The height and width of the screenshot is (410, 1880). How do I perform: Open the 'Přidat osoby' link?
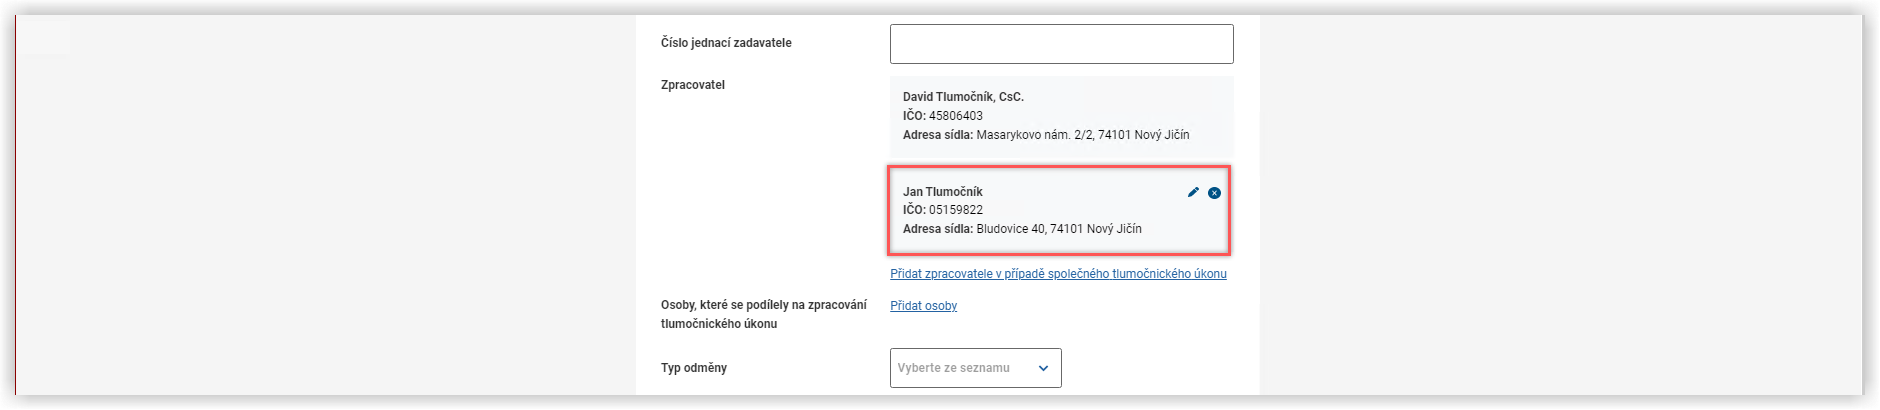coord(923,306)
